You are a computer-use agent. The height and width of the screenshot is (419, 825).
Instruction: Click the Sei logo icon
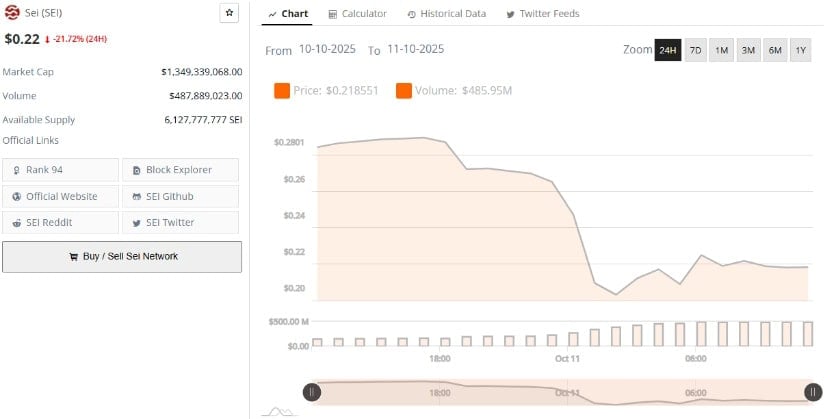pos(12,13)
